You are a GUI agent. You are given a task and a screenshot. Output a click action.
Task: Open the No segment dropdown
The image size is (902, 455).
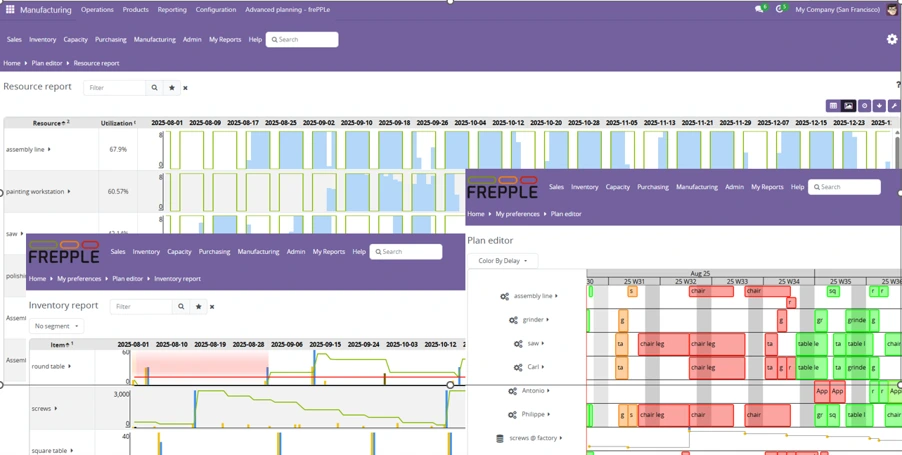(56, 326)
